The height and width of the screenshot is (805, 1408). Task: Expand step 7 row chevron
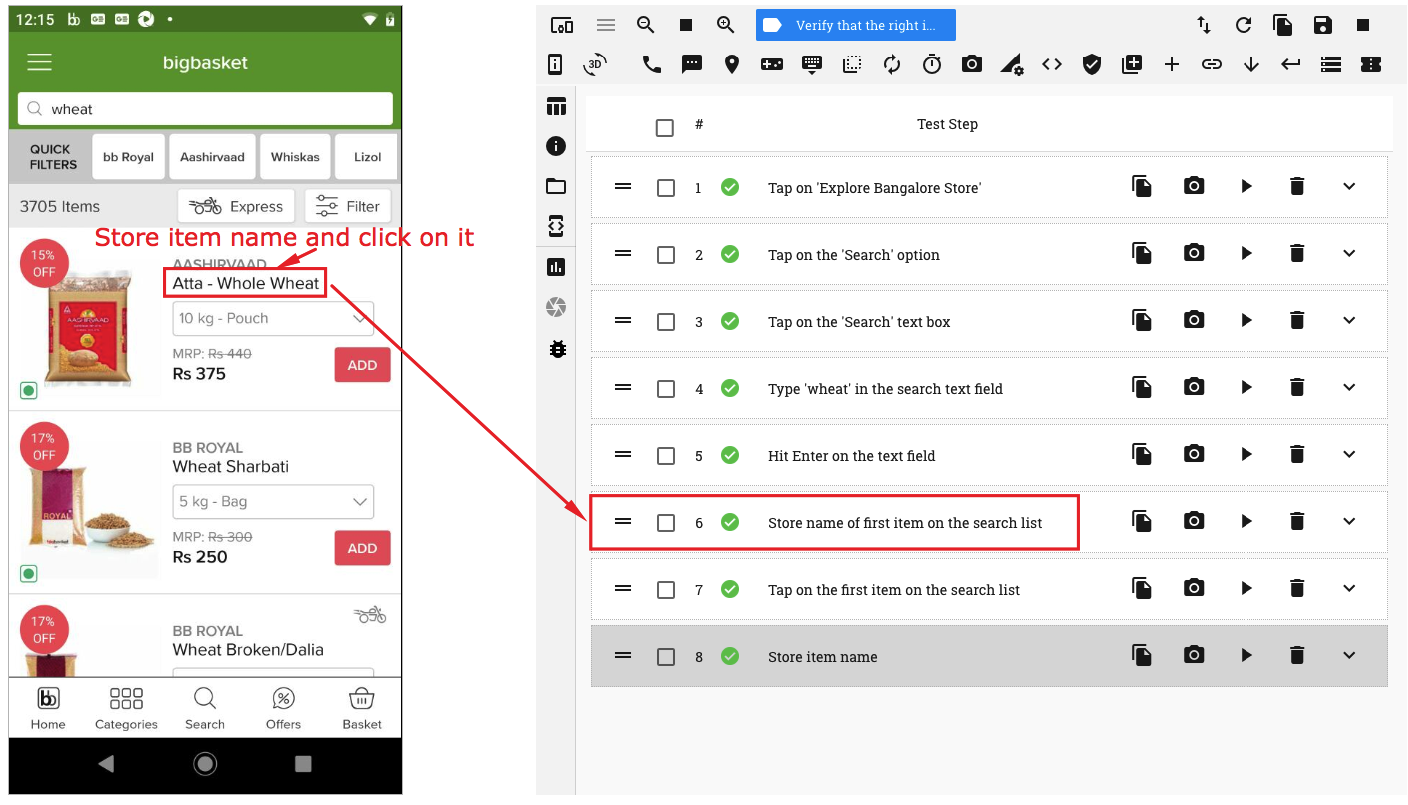tap(1349, 588)
